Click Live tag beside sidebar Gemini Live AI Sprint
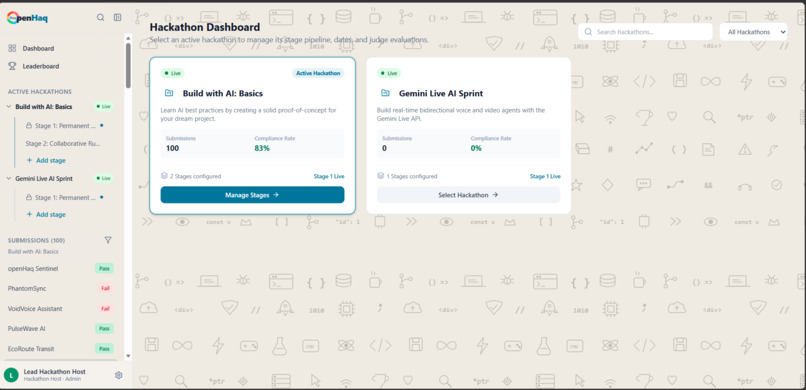The image size is (806, 390). pos(104,178)
